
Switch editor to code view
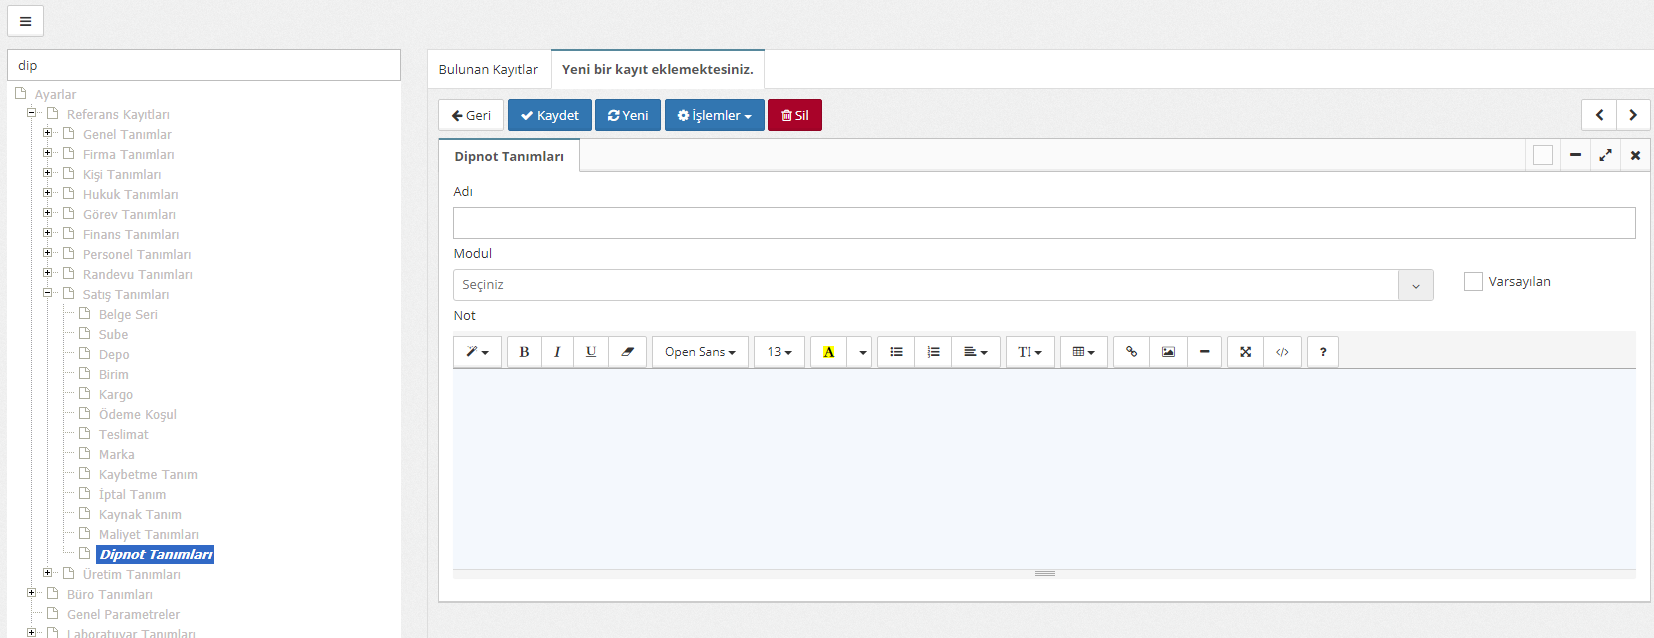tap(1282, 352)
